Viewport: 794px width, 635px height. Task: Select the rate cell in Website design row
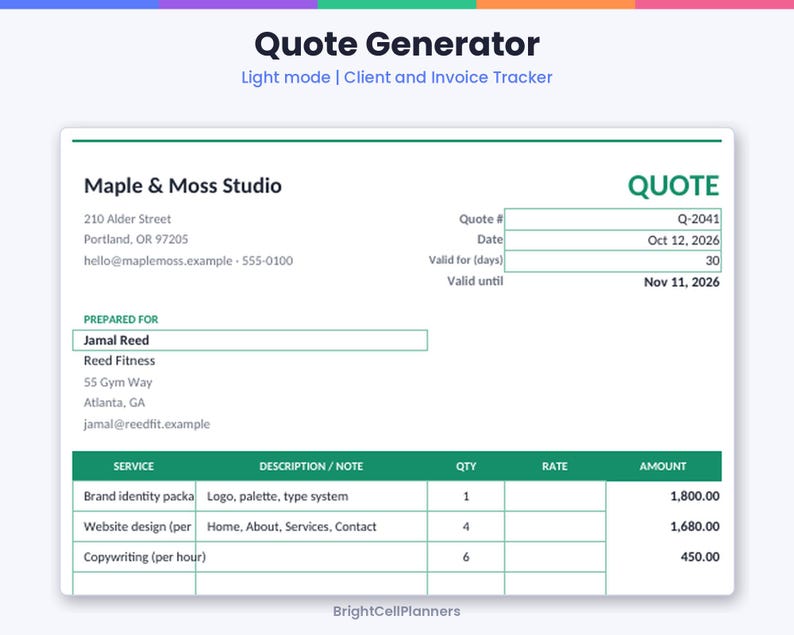pyautogui.click(x=555, y=527)
